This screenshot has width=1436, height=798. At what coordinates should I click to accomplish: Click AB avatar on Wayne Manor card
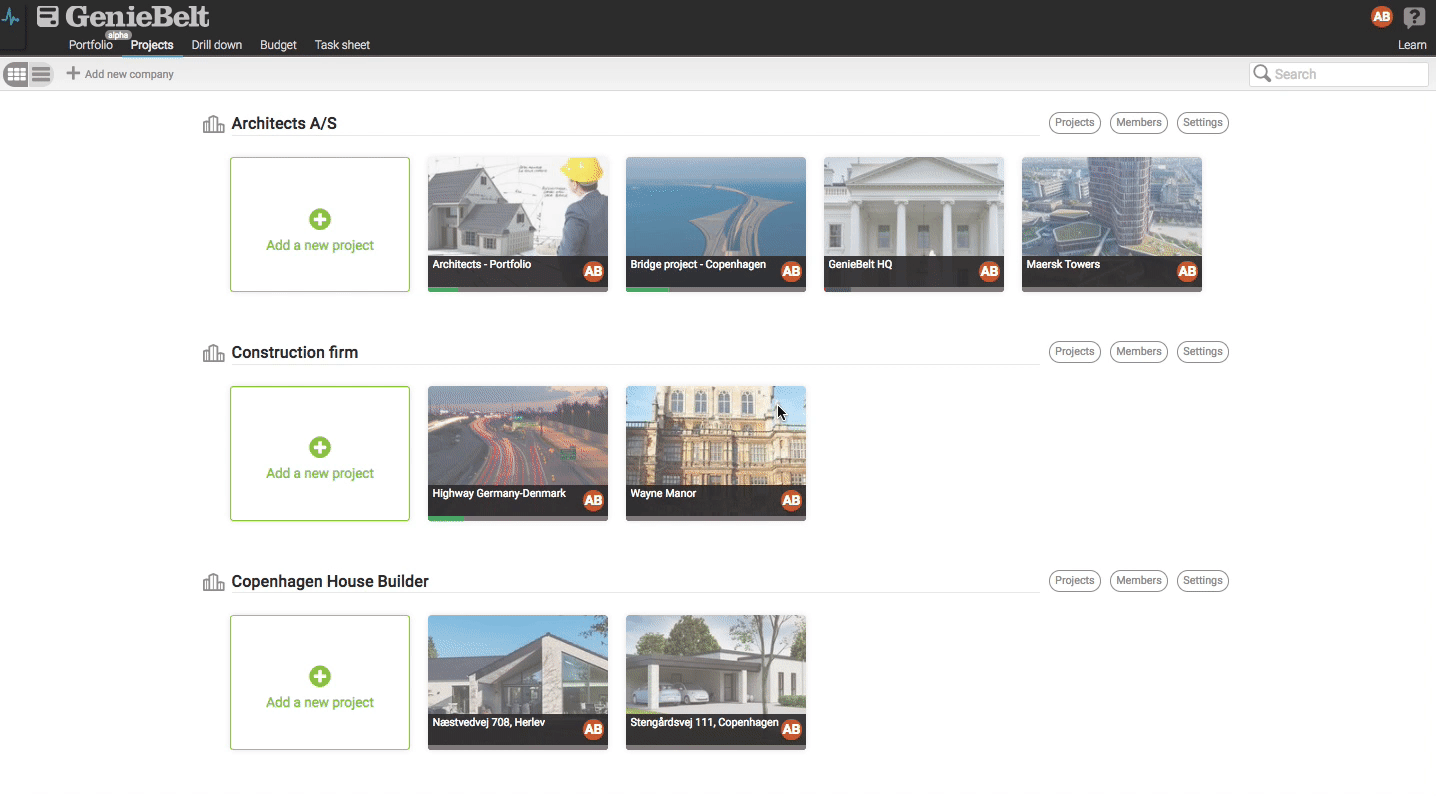(791, 500)
